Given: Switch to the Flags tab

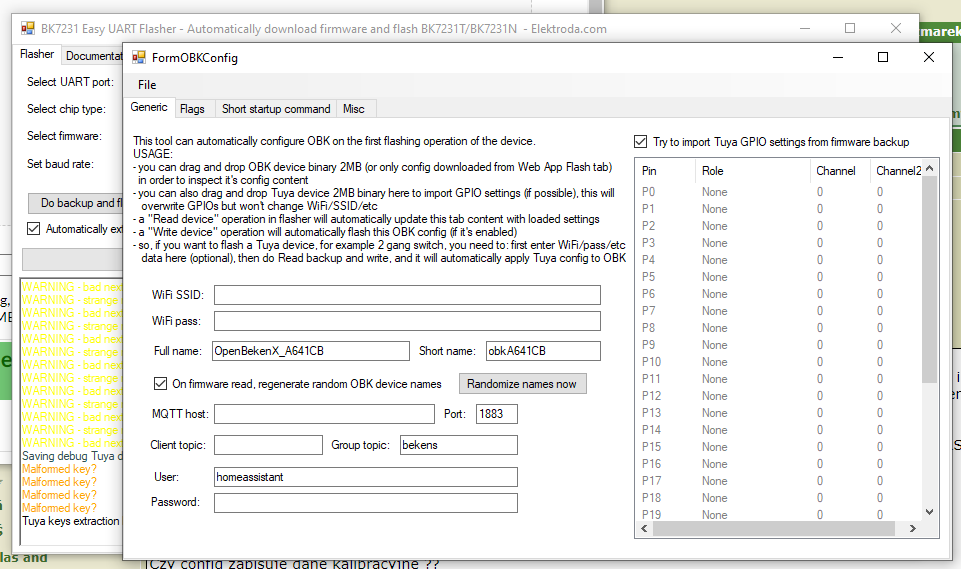Looking at the screenshot, I should point(192,109).
